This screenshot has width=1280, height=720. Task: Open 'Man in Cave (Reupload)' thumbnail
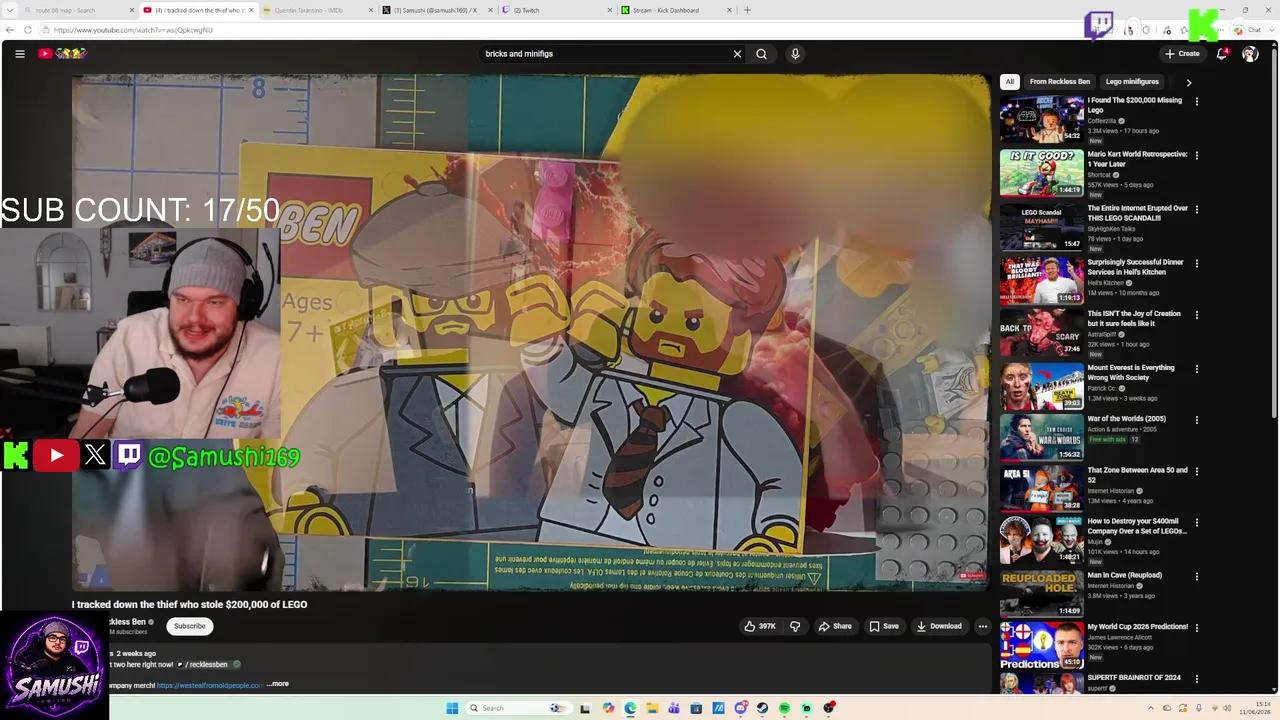[x=1041, y=593]
